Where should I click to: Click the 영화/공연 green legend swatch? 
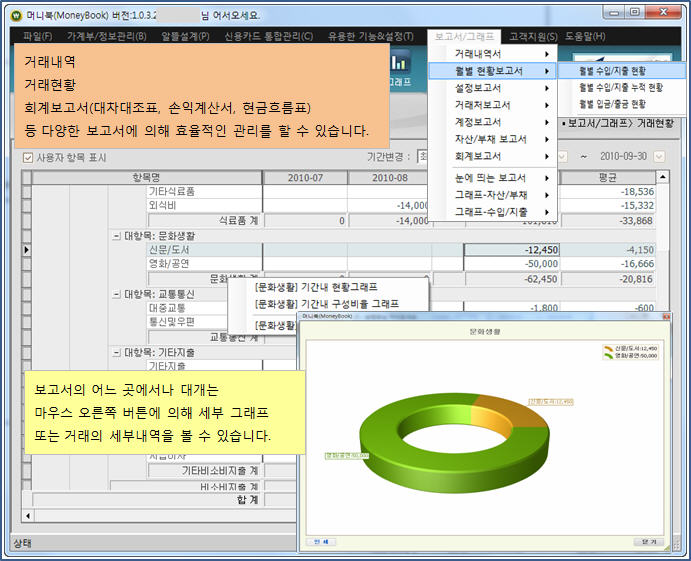click(x=606, y=355)
